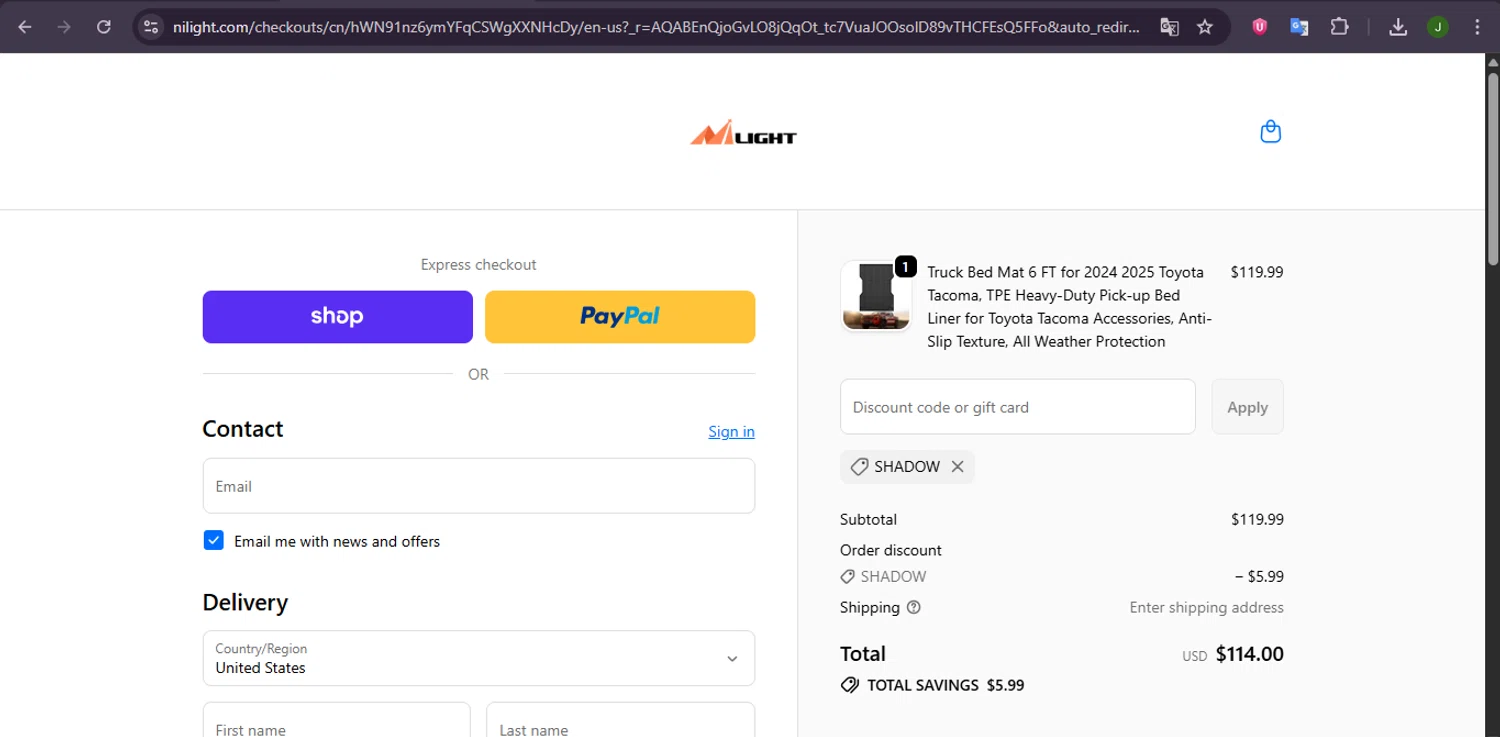Open the uBlock shield extension icon
Viewport: 1500px width, 737px height.
click(x=1260, y=27)
